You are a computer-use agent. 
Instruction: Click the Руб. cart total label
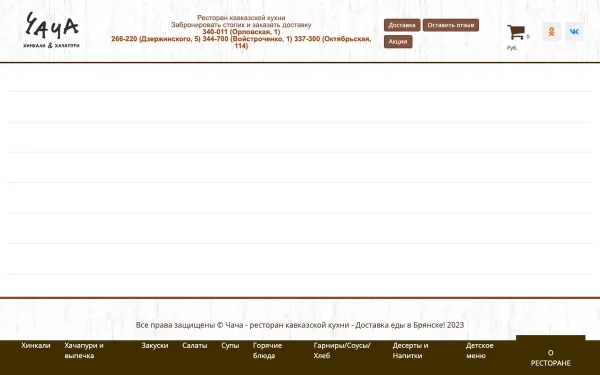pos(512,48)
